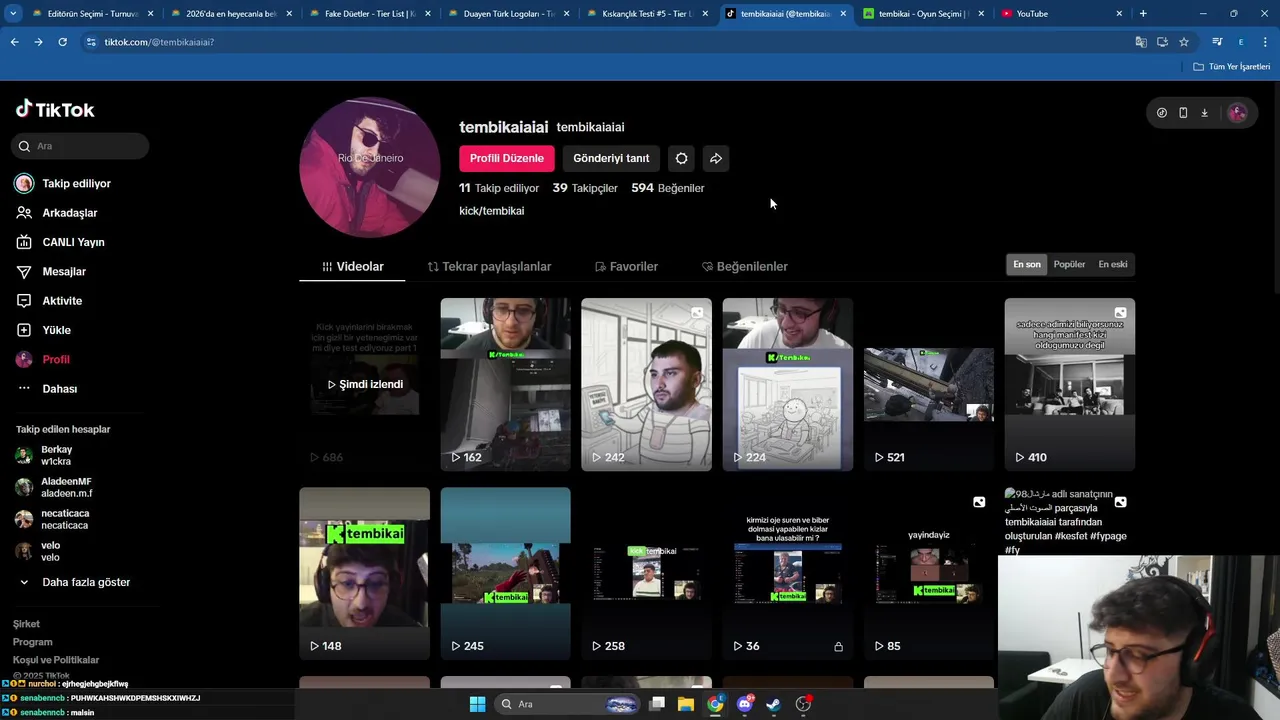
Task: Click the share profile arrow icon
Action: [716, 158]
